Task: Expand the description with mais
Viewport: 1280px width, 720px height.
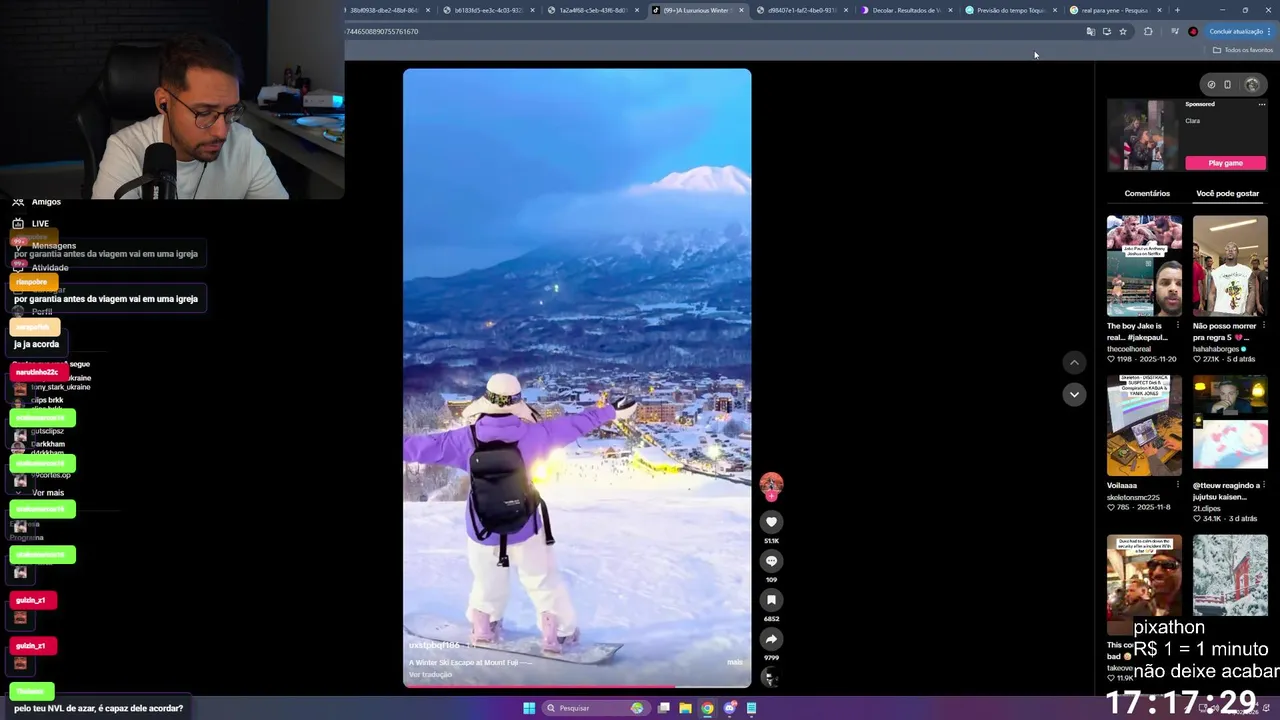Action: [x=735, y=662]
